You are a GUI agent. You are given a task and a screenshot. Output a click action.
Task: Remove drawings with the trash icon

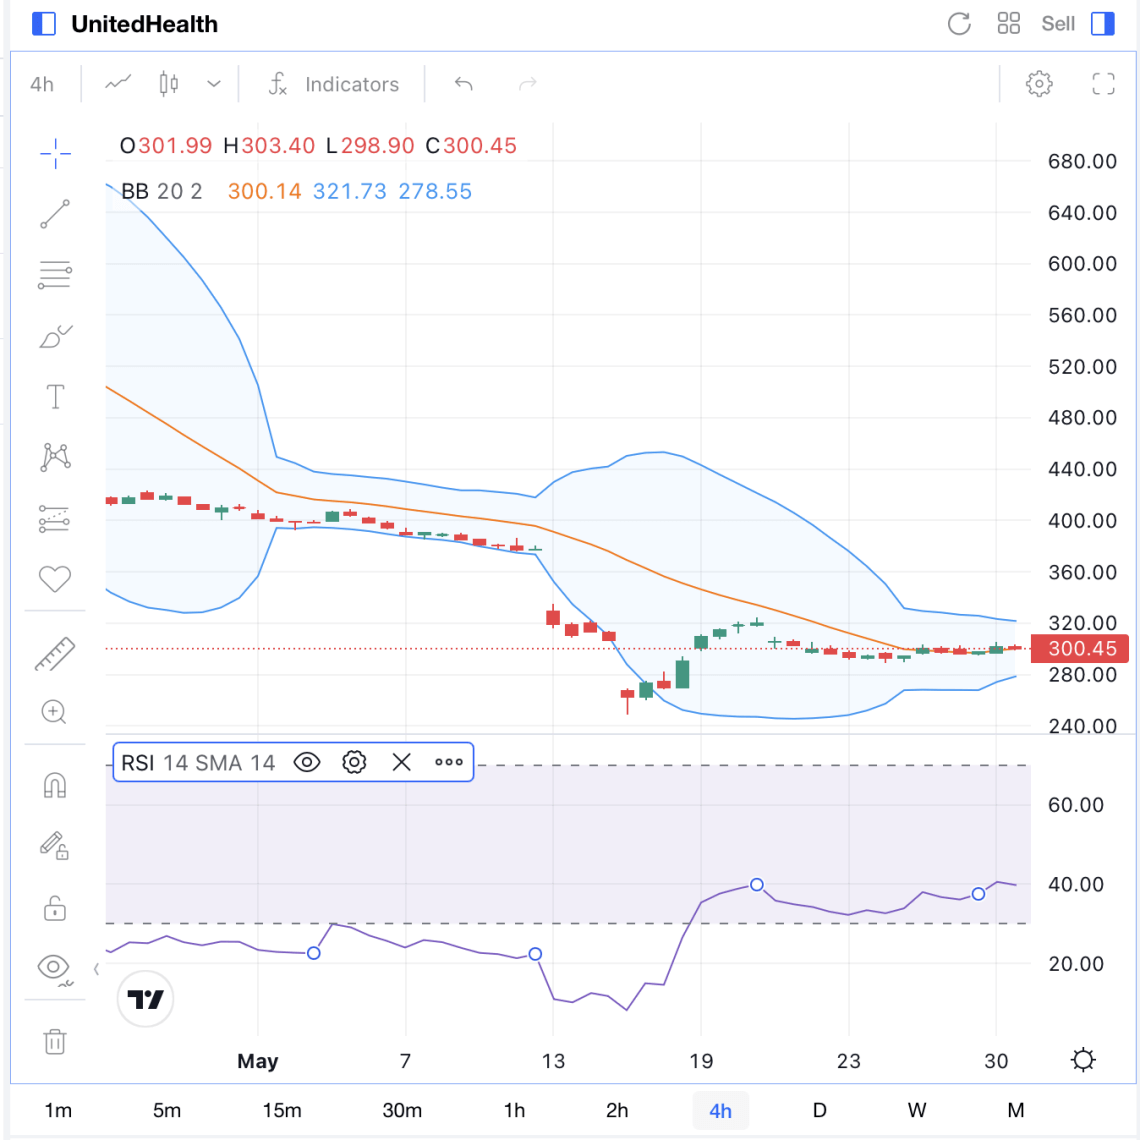point(55,1042)
